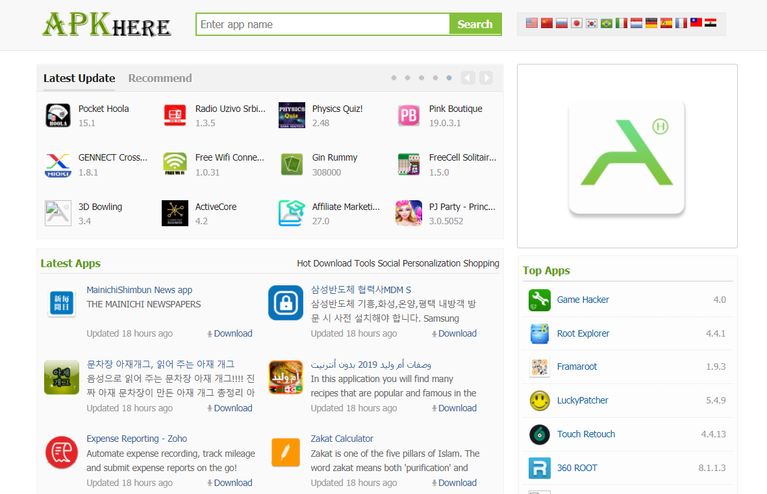This screenshot has height=494, width=767.
Task: Open GENNECT Cross app icon
Action: 58,164
